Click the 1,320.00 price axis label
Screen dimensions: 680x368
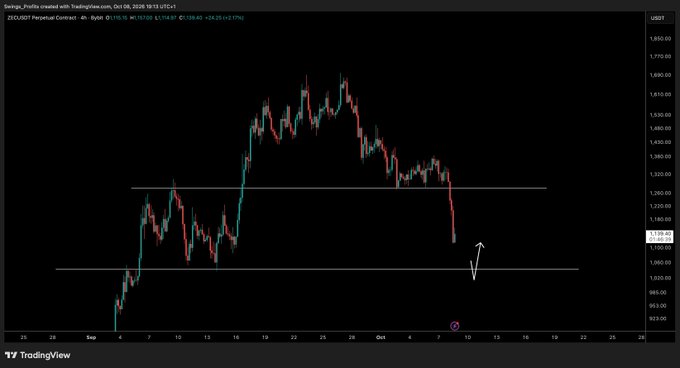[660, 174]
